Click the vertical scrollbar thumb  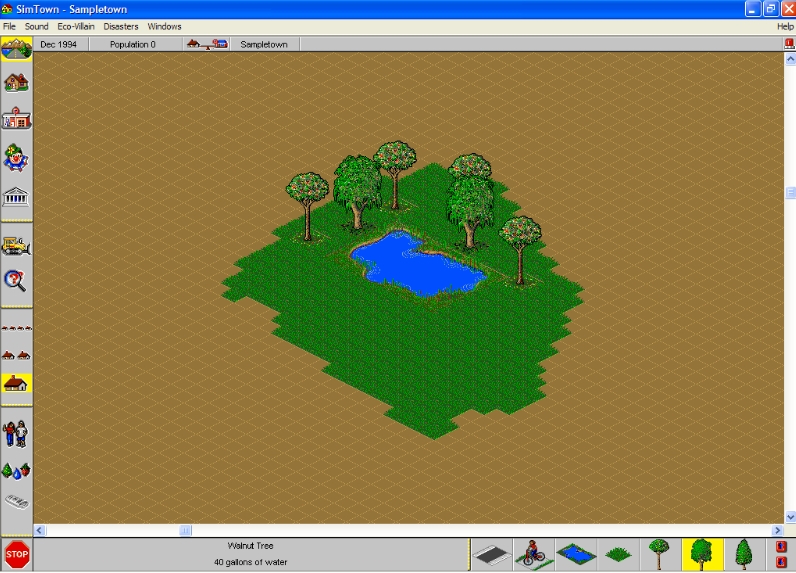click(x=790, y=193)
